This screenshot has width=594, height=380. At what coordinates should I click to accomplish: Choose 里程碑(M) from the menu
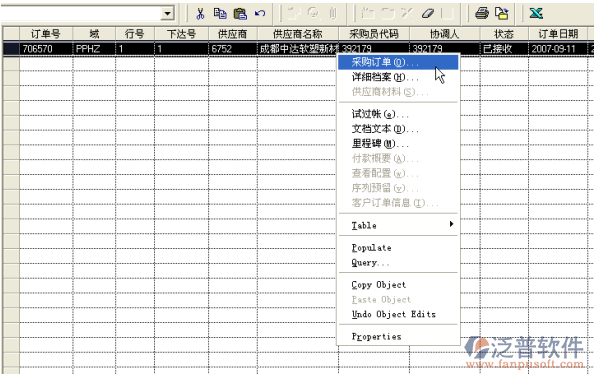pyautogui.click(x=398, y=144)
